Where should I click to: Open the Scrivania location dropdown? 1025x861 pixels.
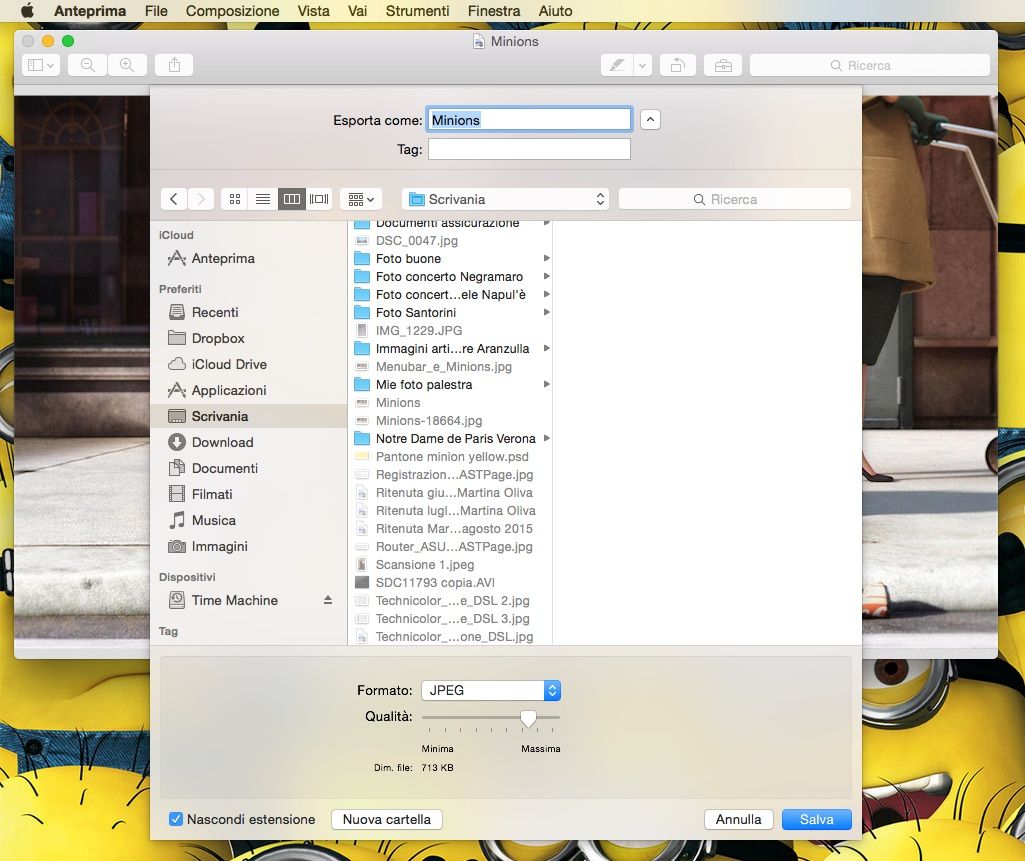pos(506,199)
